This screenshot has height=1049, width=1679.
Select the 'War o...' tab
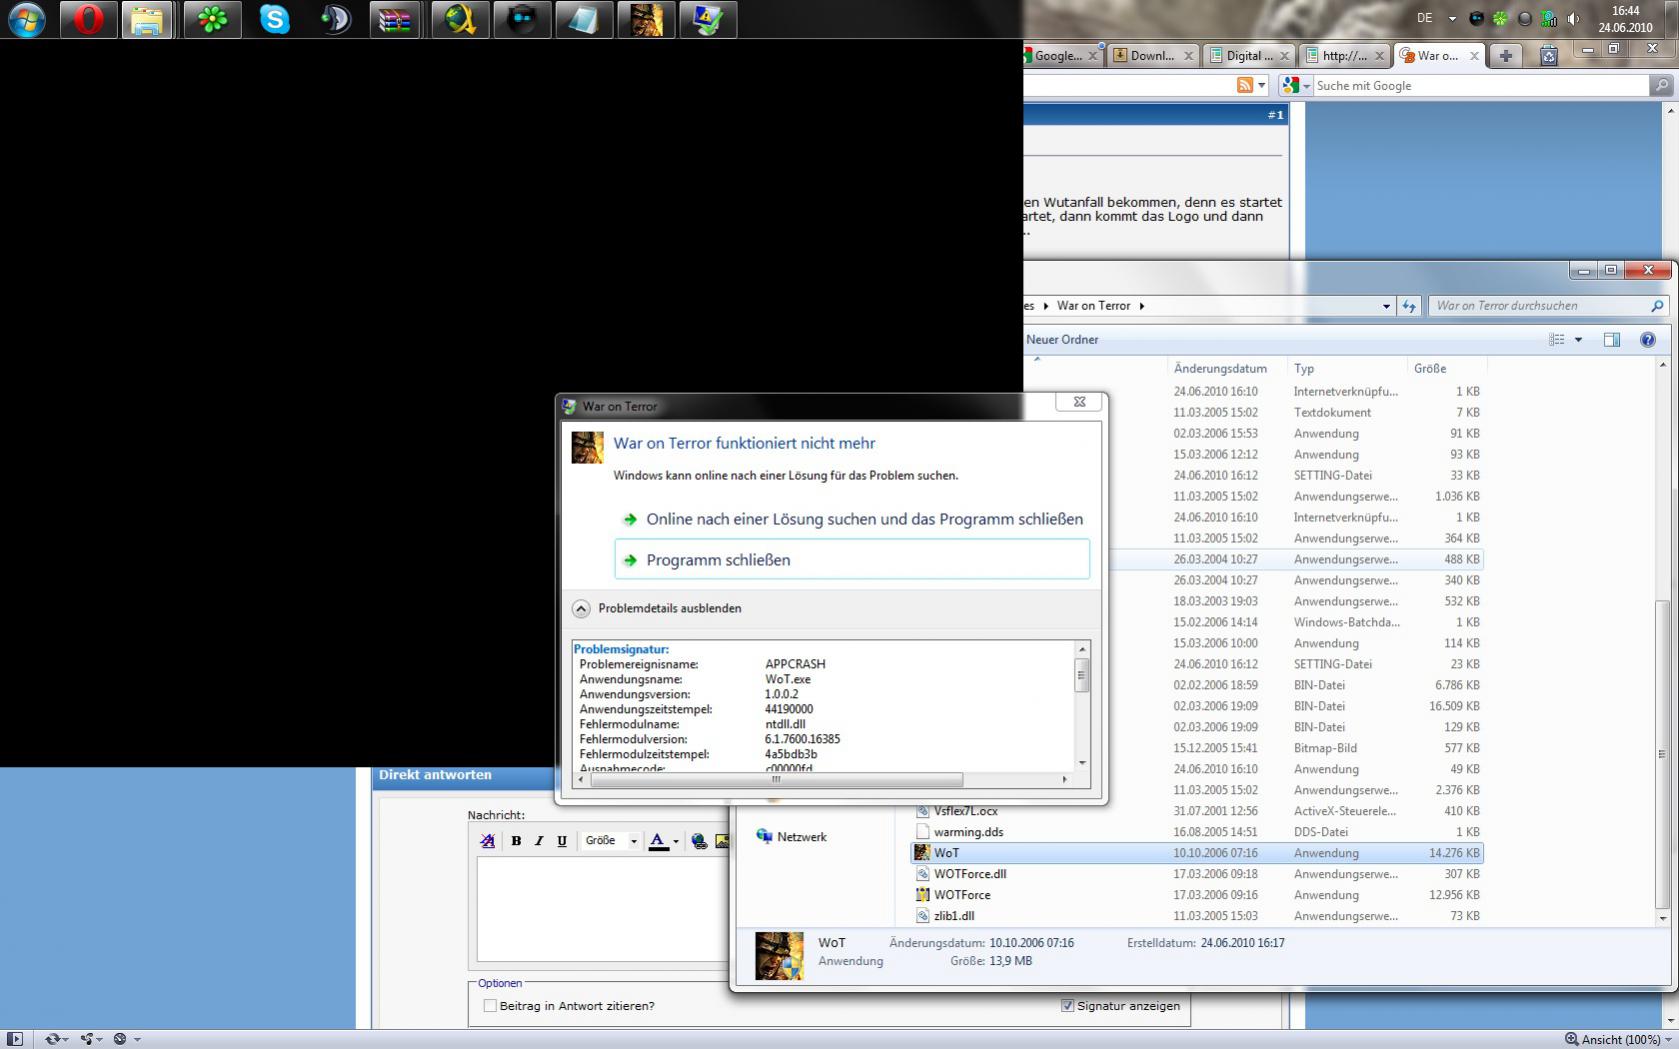[1440, 56]
